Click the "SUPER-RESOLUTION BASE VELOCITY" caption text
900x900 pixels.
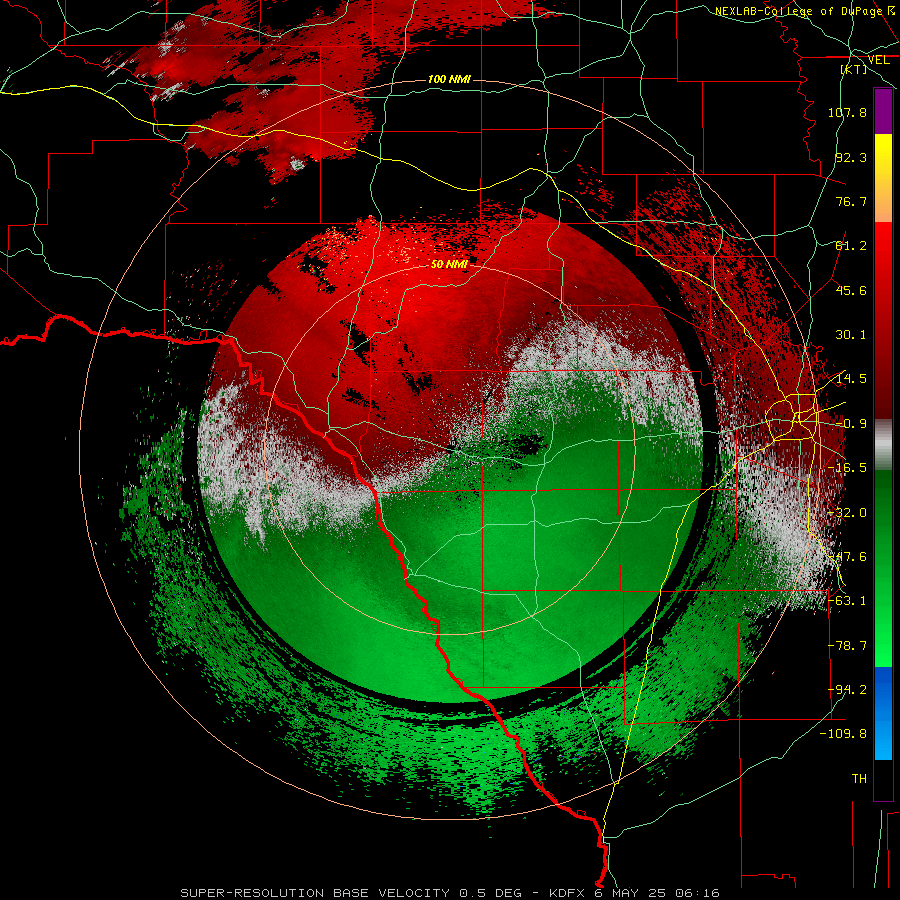[x=315, y=893]
